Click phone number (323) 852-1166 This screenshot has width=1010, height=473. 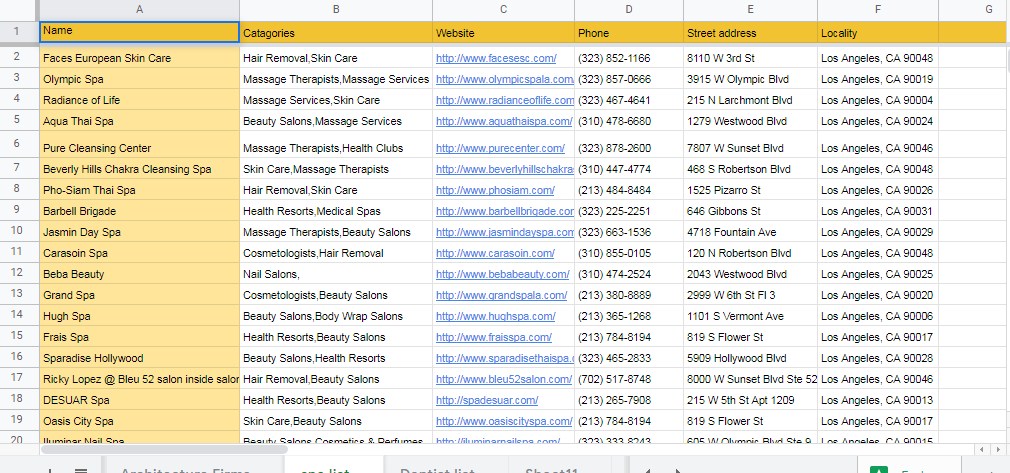(x=629, y=57)
